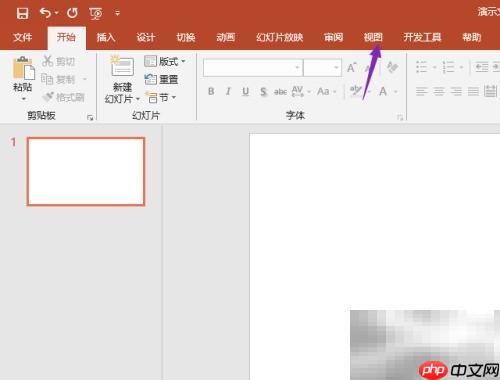Center text alignment icon
500x380 pixels.
tap(439, 91)
